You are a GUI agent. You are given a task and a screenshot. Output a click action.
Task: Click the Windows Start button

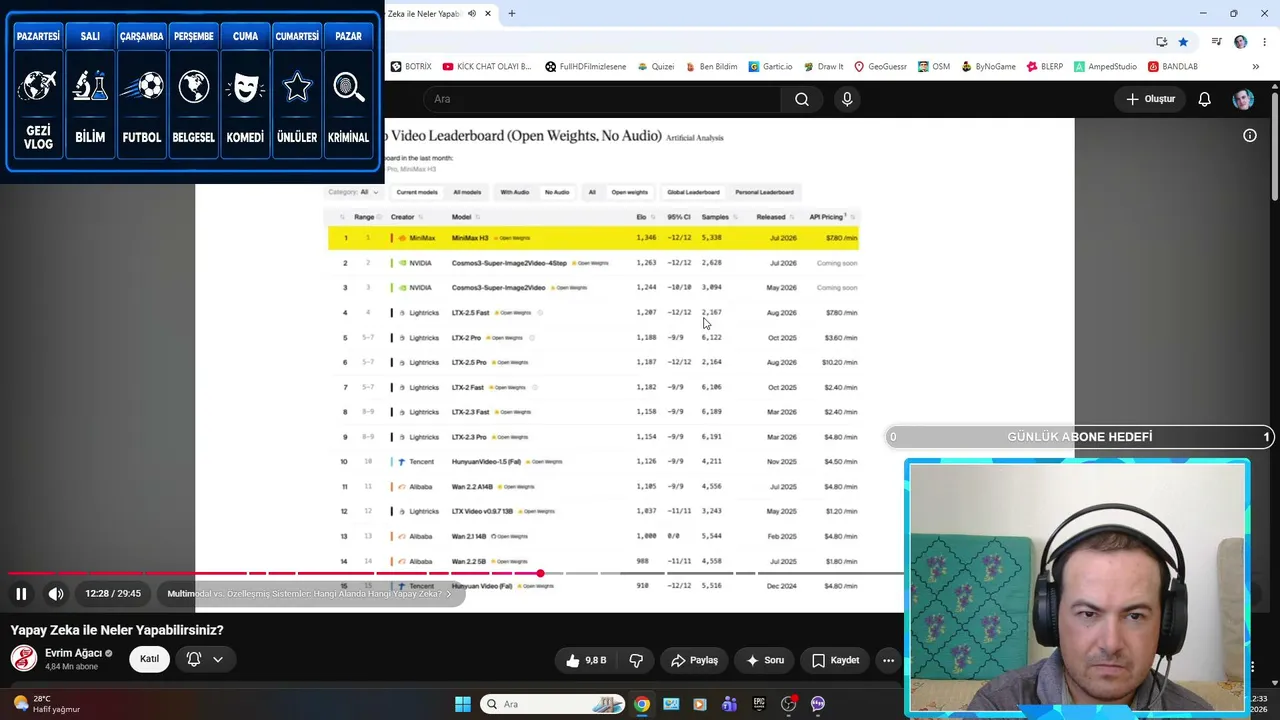click(463, 704)
